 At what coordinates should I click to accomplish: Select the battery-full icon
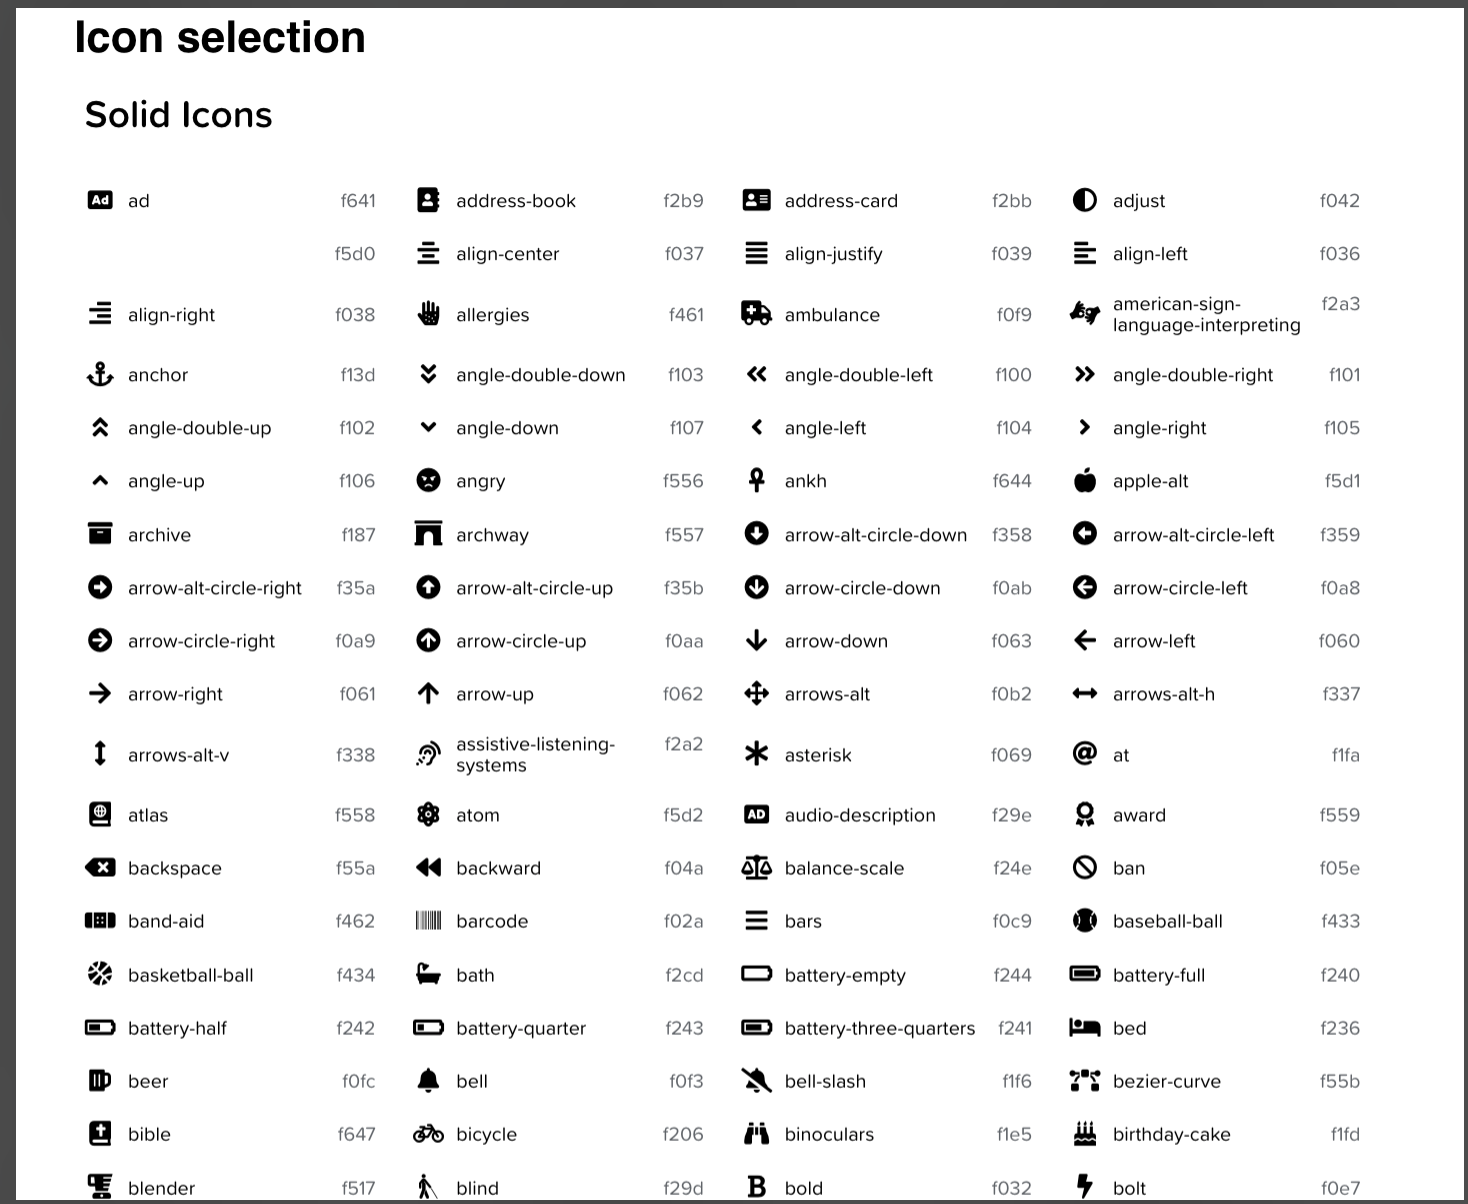coord(1085,974)
